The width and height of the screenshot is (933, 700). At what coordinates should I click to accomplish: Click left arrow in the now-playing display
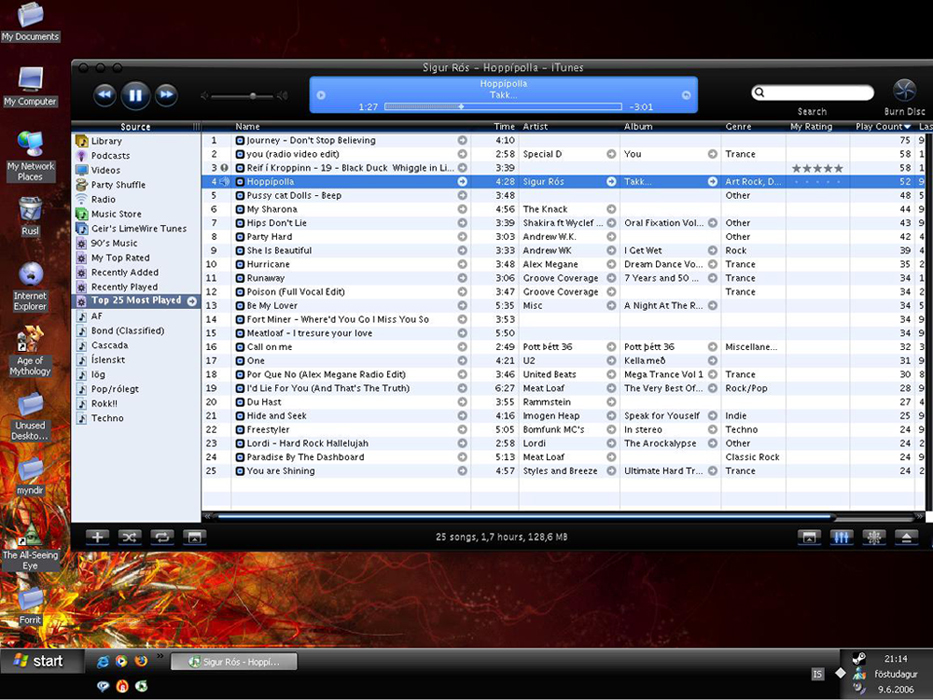pos(321,95)
